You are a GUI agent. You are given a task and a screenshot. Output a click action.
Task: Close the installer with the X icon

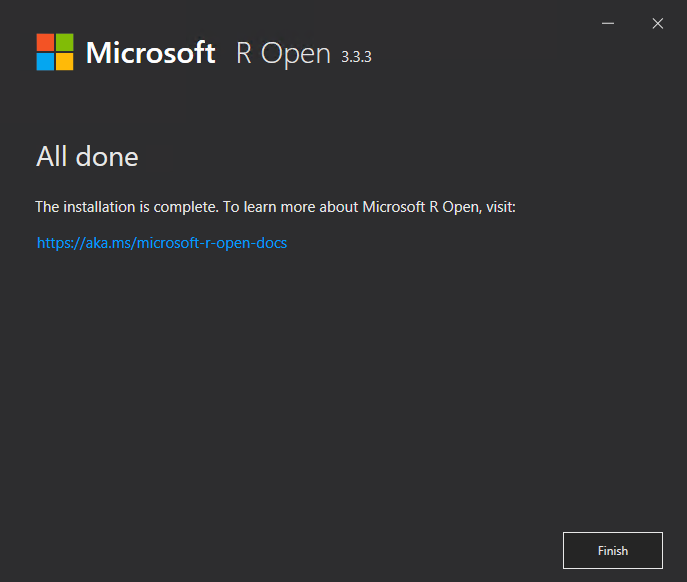click(658, 23)
